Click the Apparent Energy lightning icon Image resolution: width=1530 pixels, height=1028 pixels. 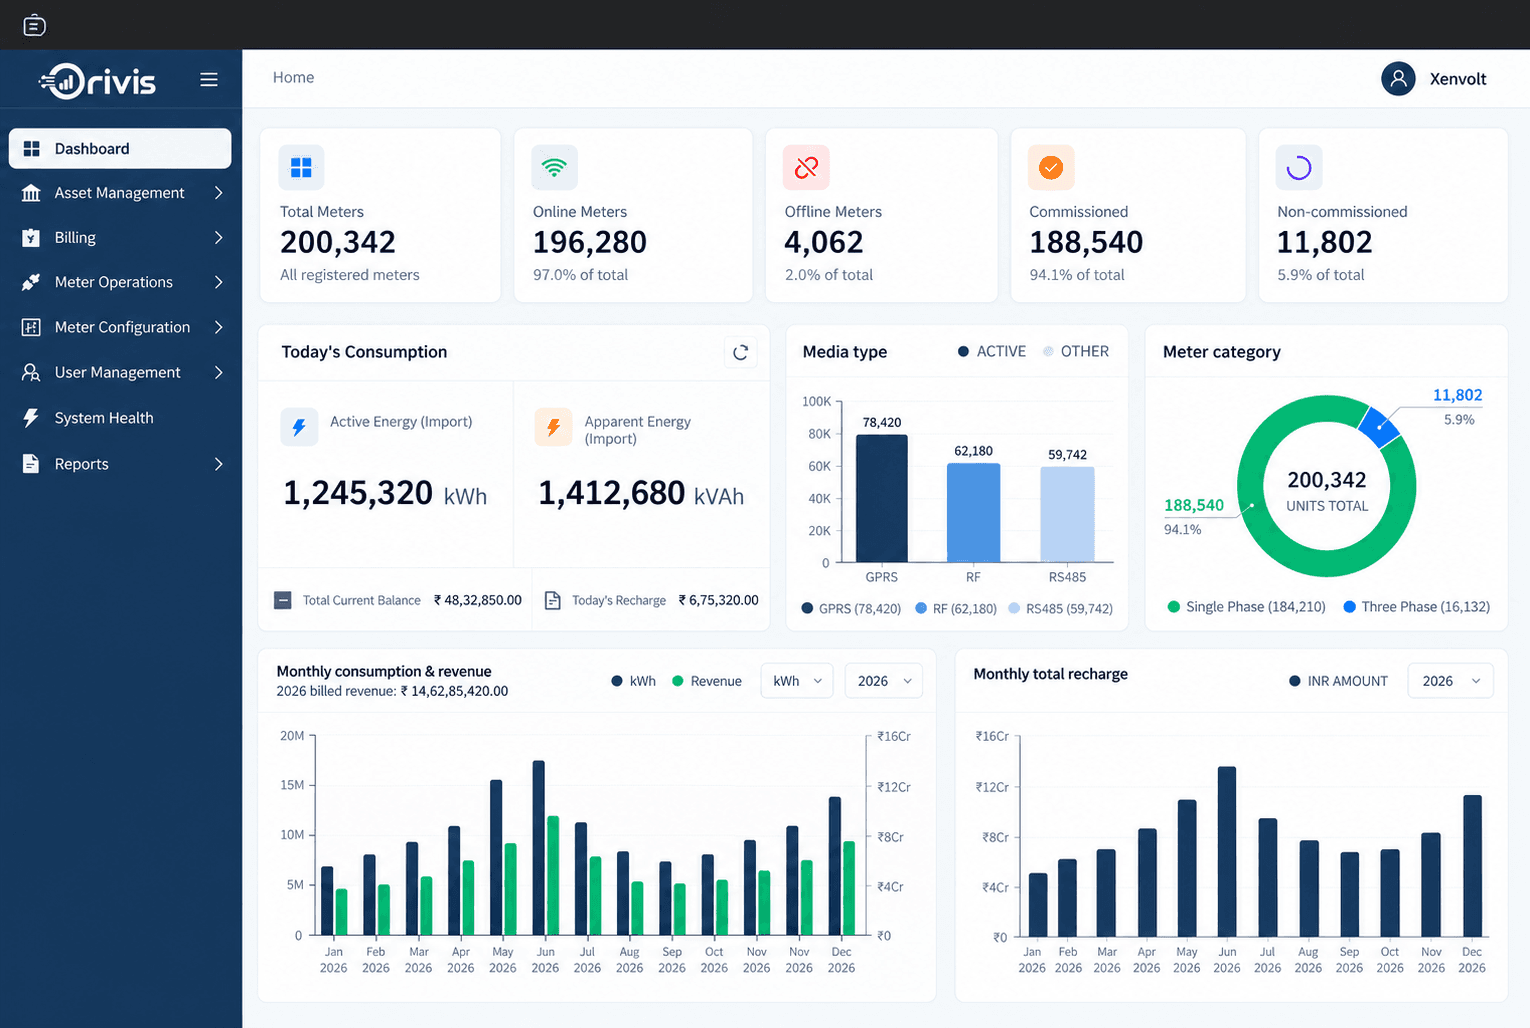(x=553, y=427)
